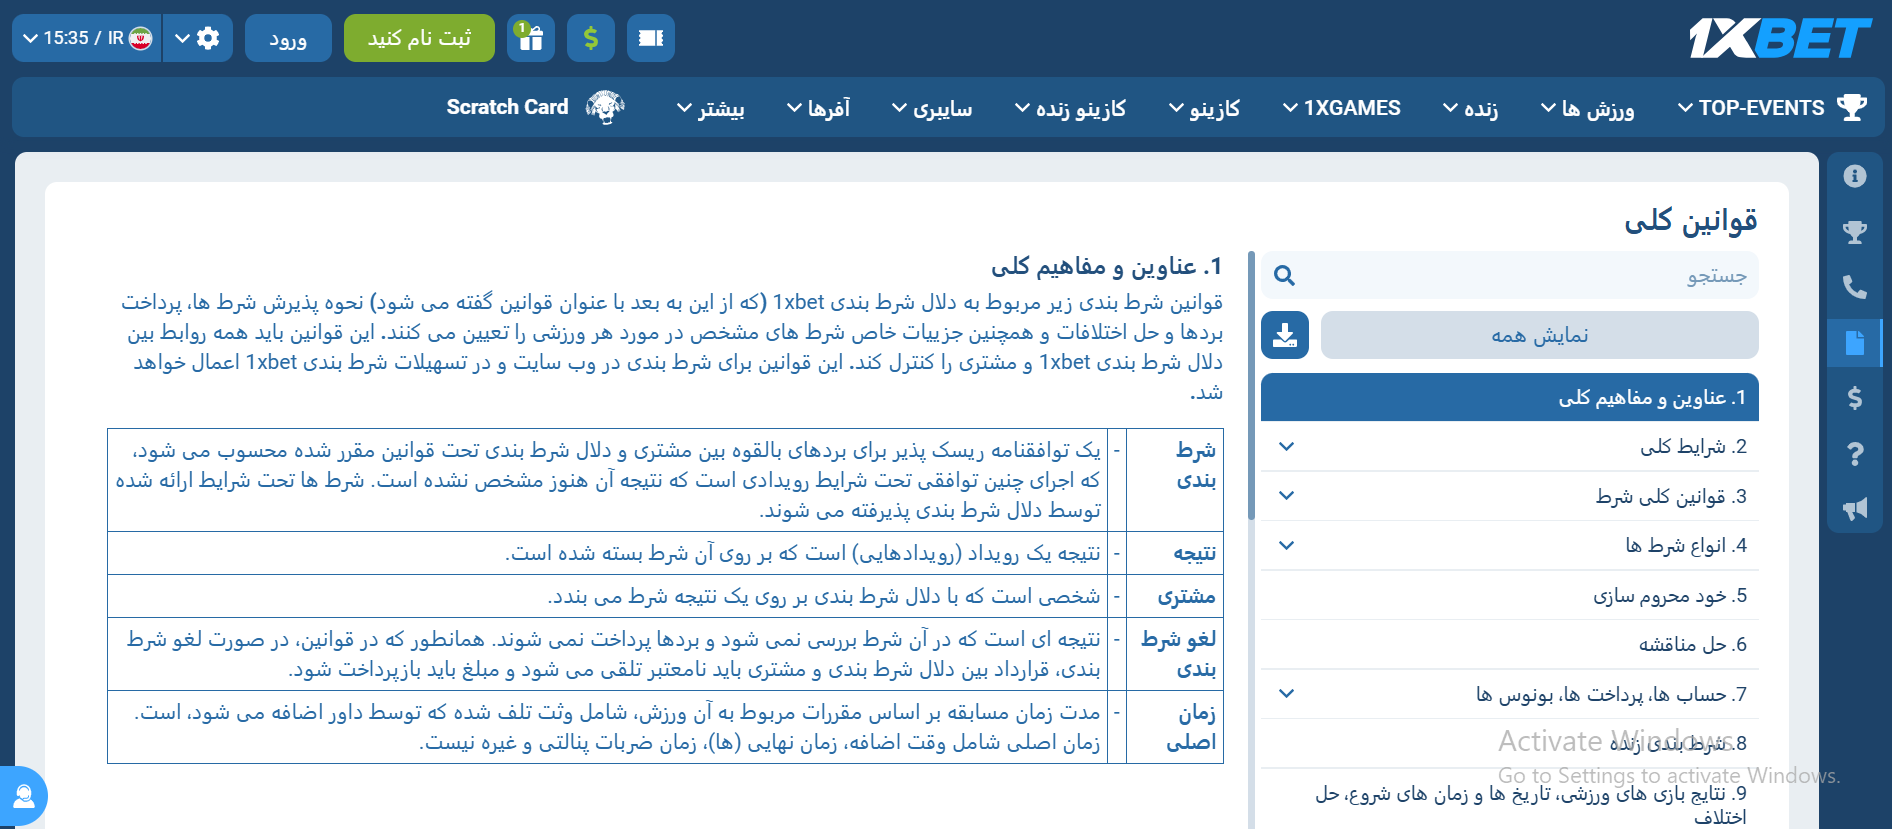Click the ثبت نام کنید register button
The height and width of the screenshot is (829, 1892).
pos(419,38)
